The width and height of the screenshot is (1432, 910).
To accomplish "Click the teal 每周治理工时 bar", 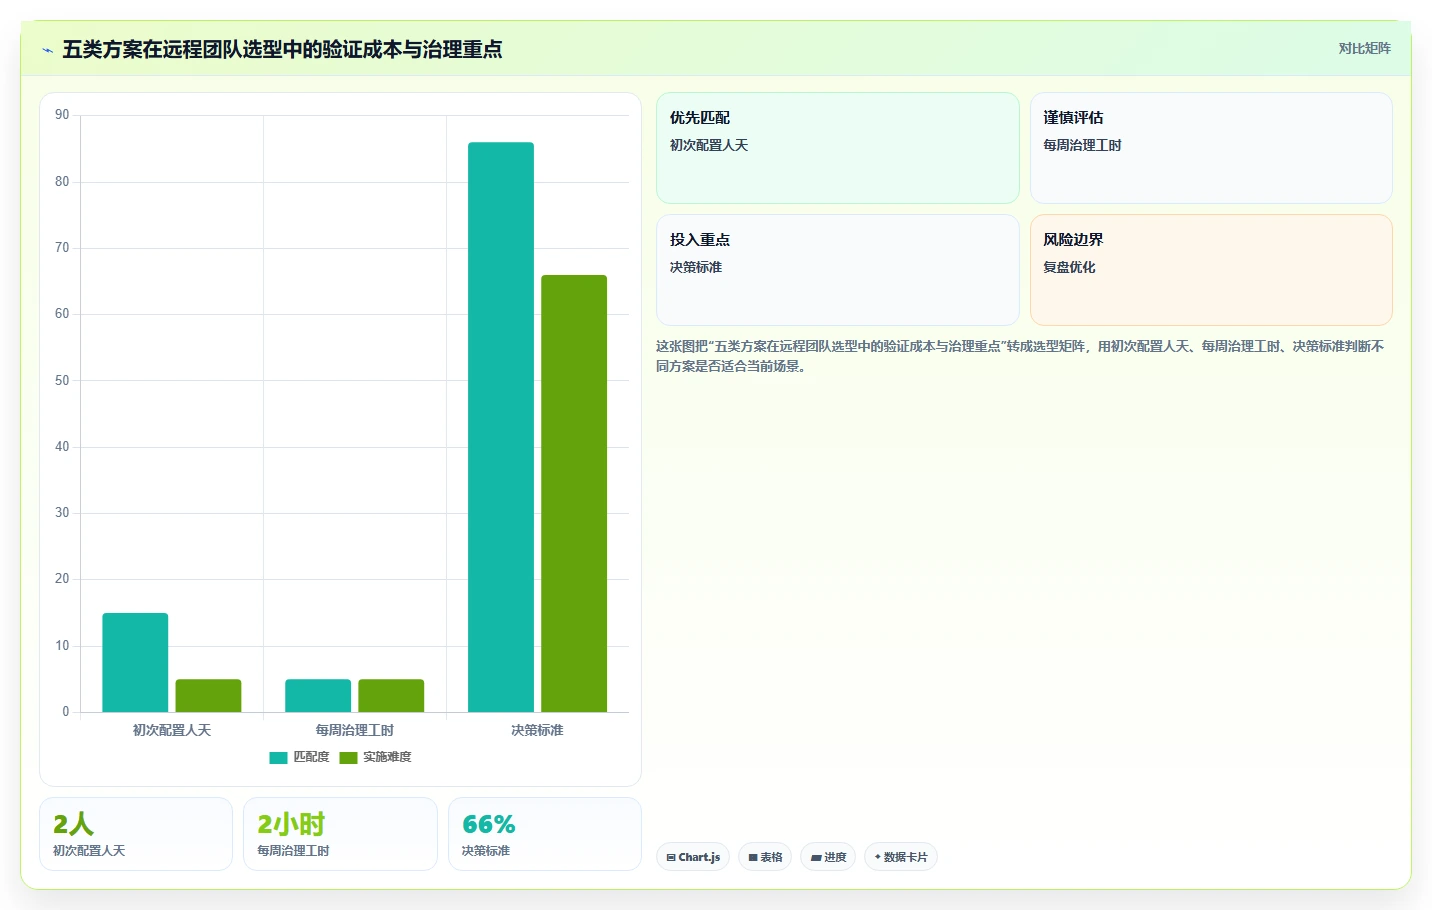I will [x=318, y=695].
